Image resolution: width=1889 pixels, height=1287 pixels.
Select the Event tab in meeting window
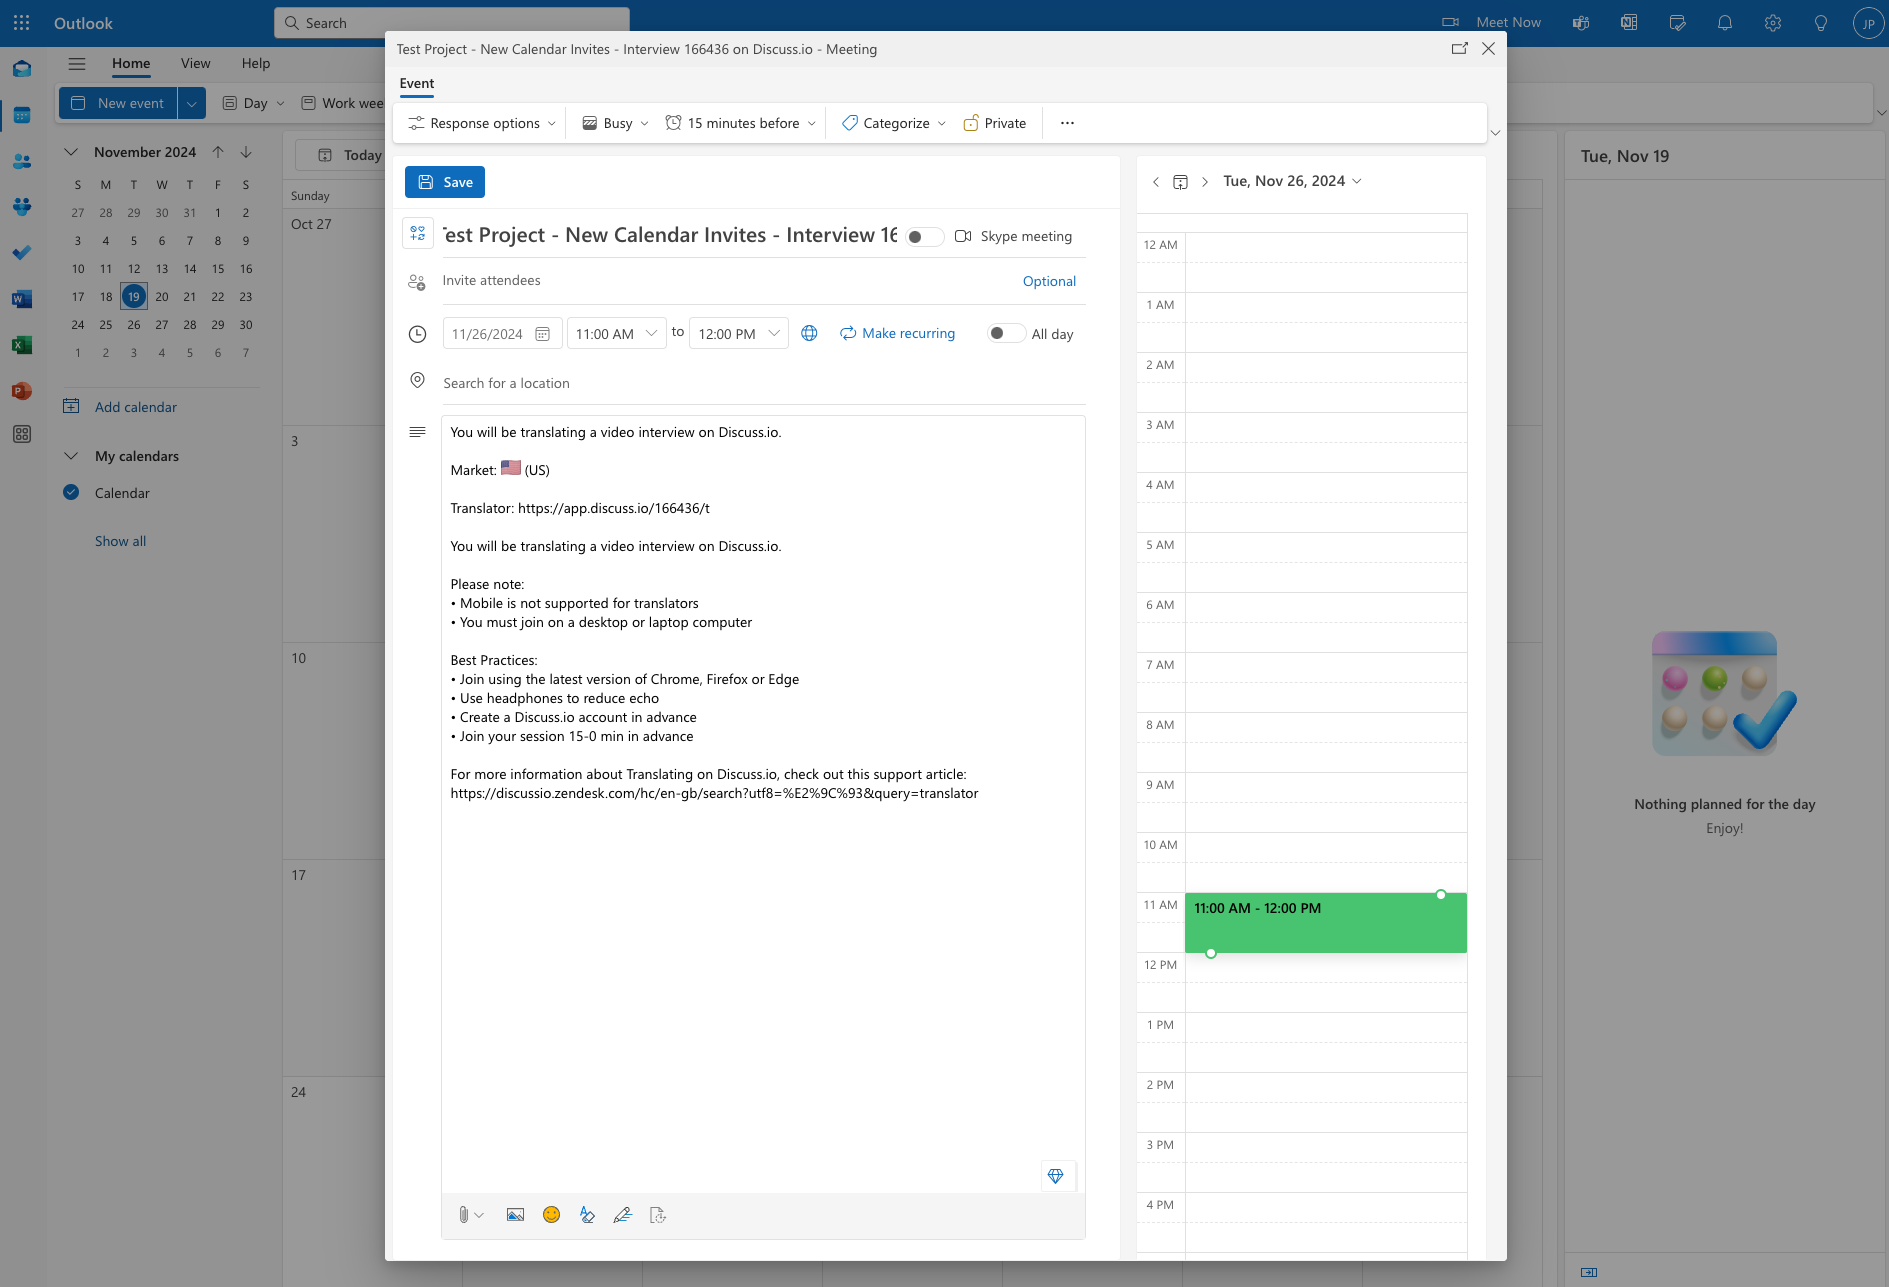coord(417,84)
